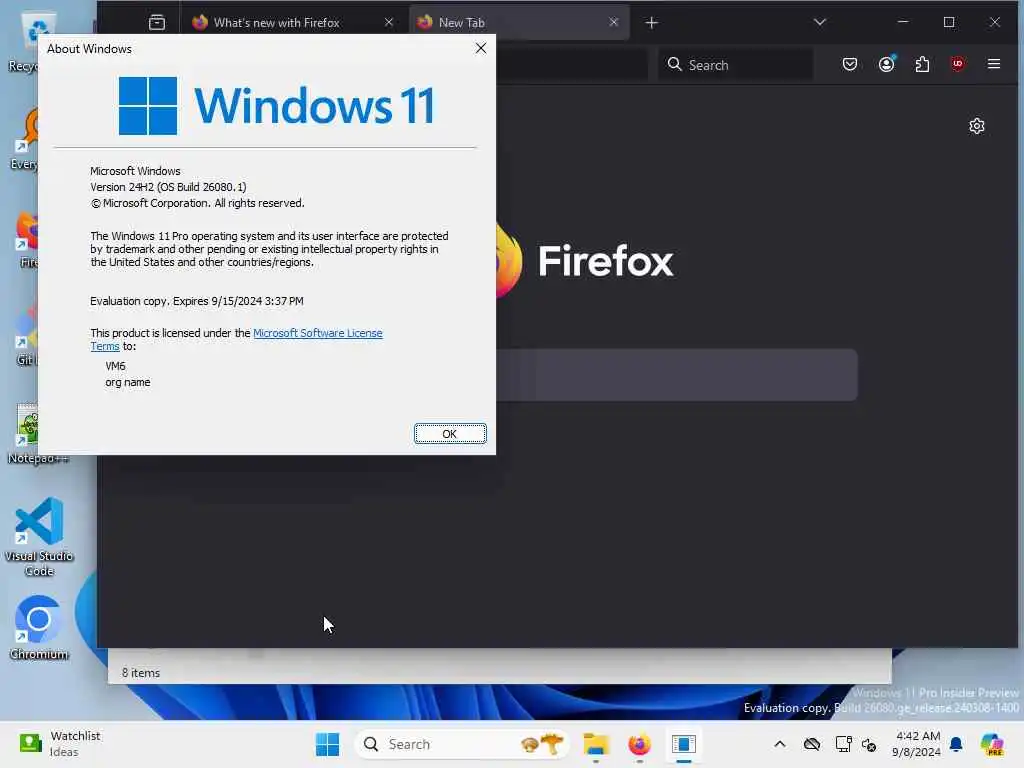Close the About Windows dialog

pyautogui.click(x=481, y=48)
